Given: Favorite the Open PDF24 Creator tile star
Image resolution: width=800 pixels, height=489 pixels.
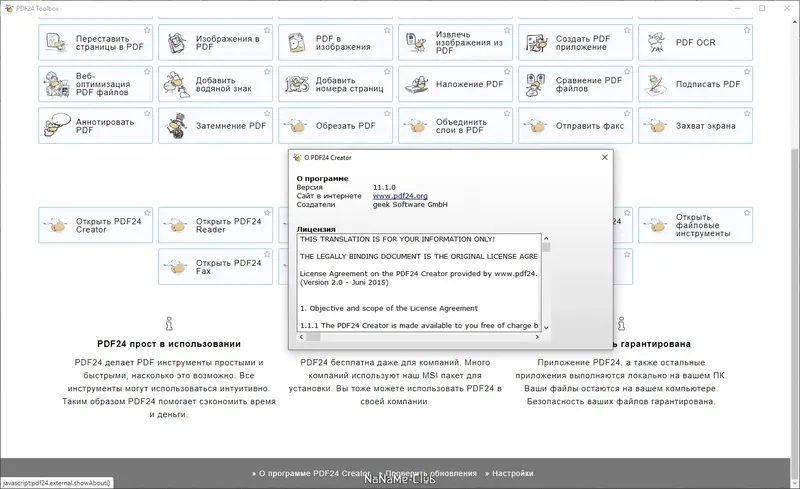Looking at the screenshot, I should (147, 212).
